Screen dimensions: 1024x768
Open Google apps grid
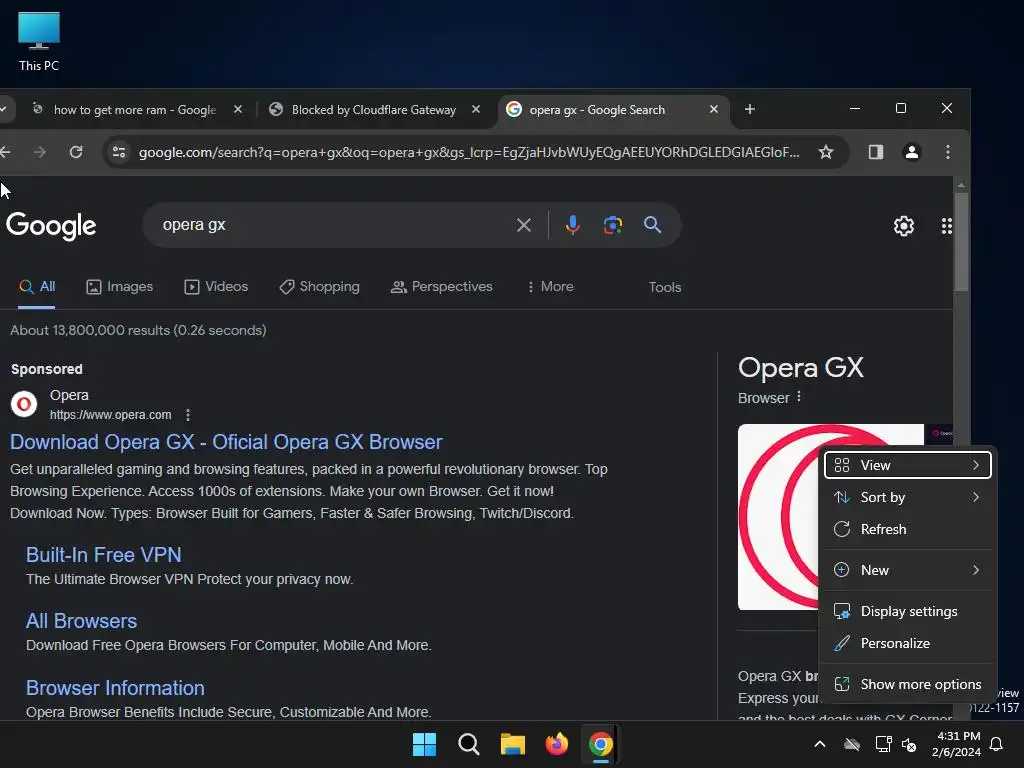click(x=946, y=226)
